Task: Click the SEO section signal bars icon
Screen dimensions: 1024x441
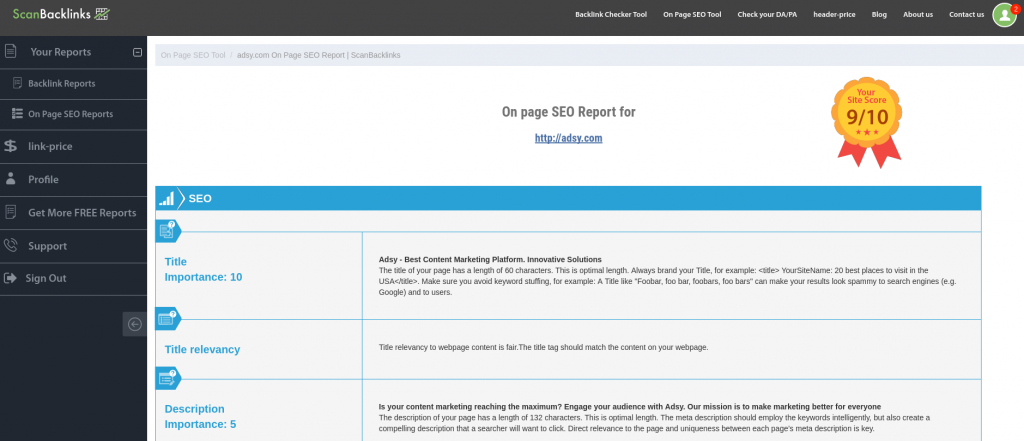Action: [x=167, y=198]
